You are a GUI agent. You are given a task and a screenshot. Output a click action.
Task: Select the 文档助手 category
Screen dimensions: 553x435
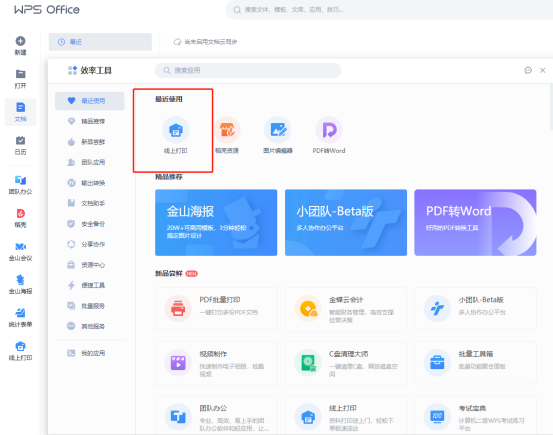click(90, 203)
